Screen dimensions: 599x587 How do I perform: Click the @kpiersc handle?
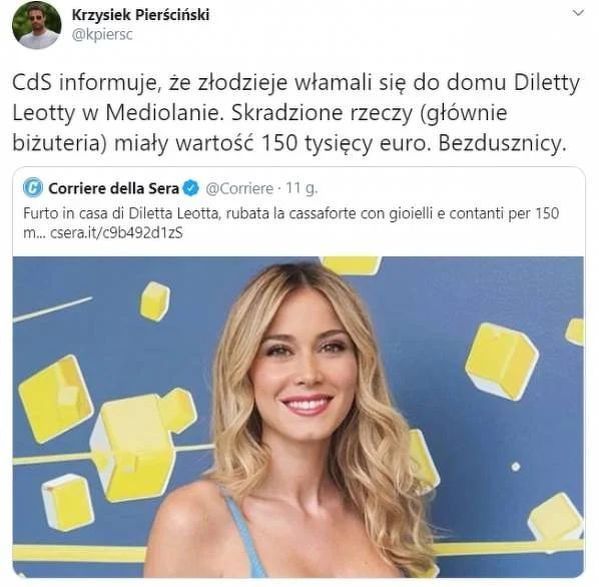point(102,35)
